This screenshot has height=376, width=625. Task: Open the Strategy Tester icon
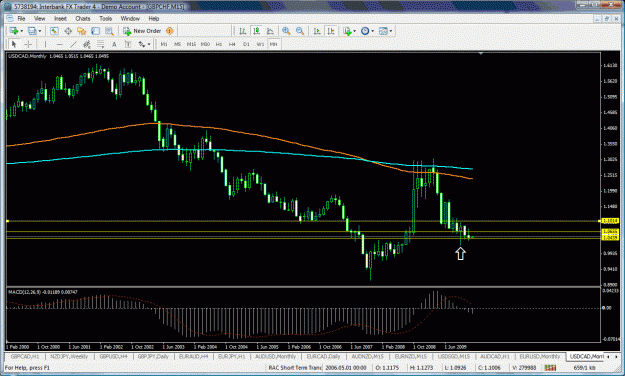point(109,31)
